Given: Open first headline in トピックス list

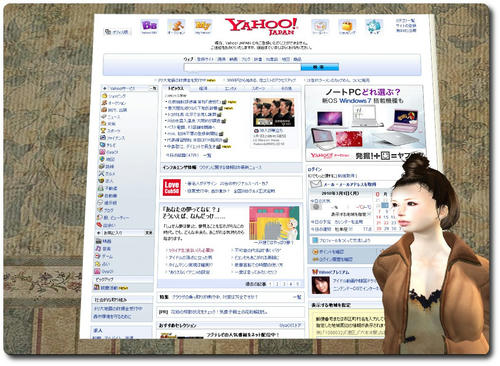Looking at the screenshot, I should [x=195, y=102].
